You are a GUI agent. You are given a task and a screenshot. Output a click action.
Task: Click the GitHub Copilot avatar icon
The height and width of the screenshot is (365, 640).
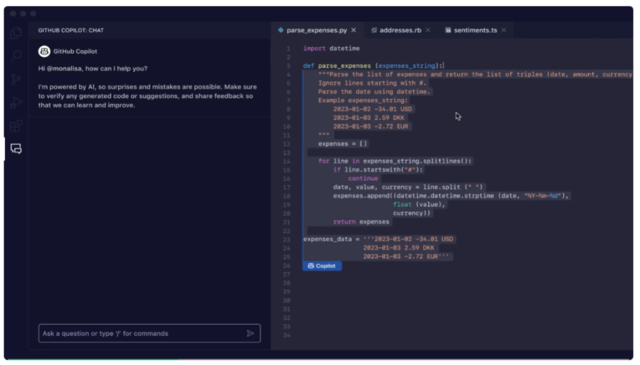44,51
